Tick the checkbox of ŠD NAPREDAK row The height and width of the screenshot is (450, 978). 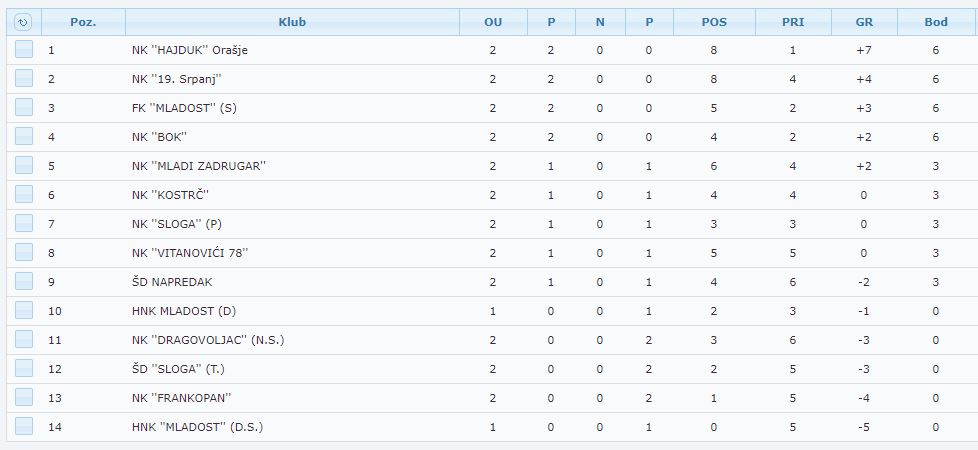[24, 281]
